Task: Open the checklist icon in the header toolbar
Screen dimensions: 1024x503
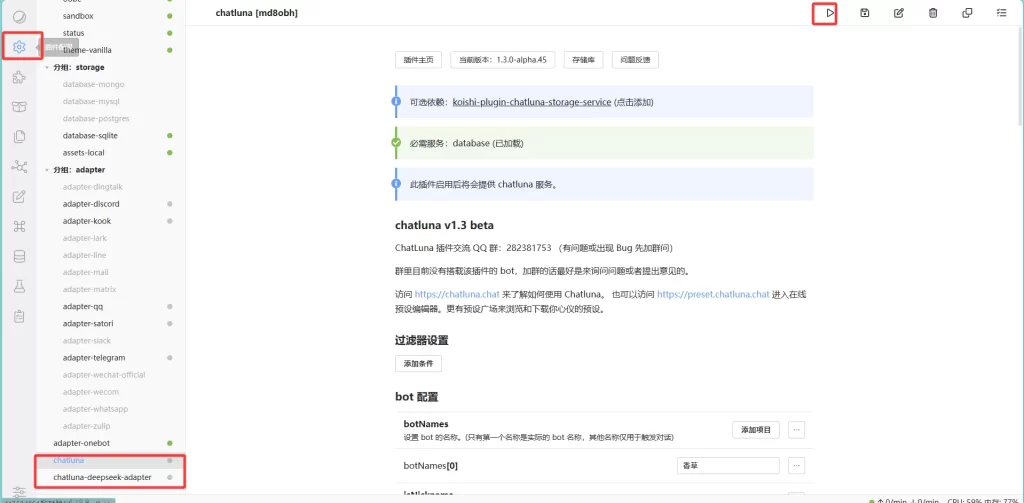Action: [1001, 13]
